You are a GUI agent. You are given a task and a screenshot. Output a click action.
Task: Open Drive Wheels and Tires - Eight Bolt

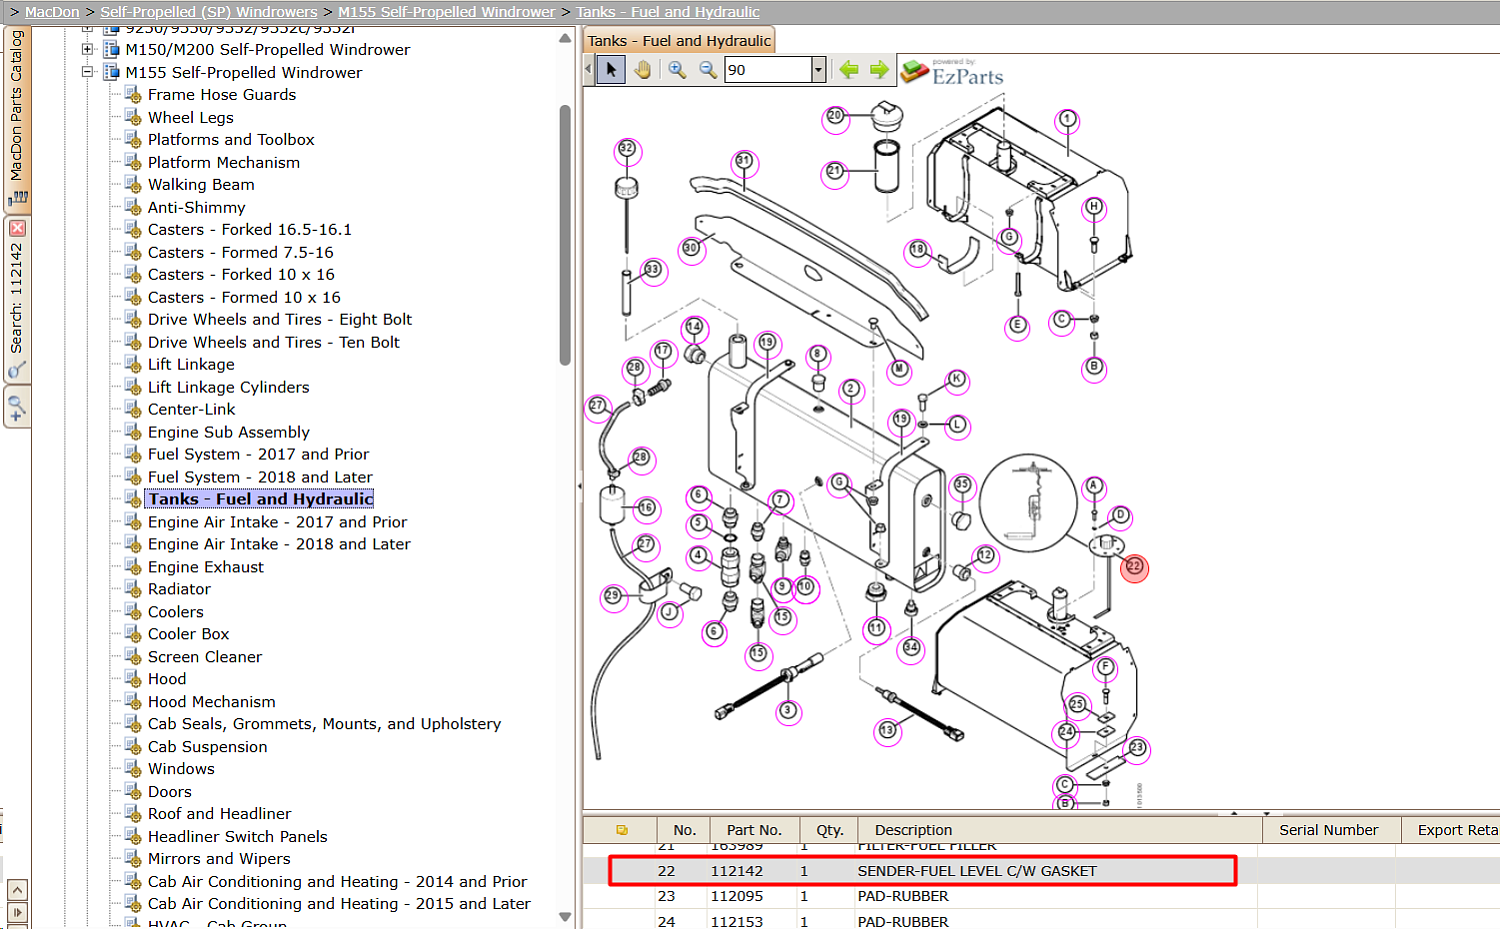280,320
